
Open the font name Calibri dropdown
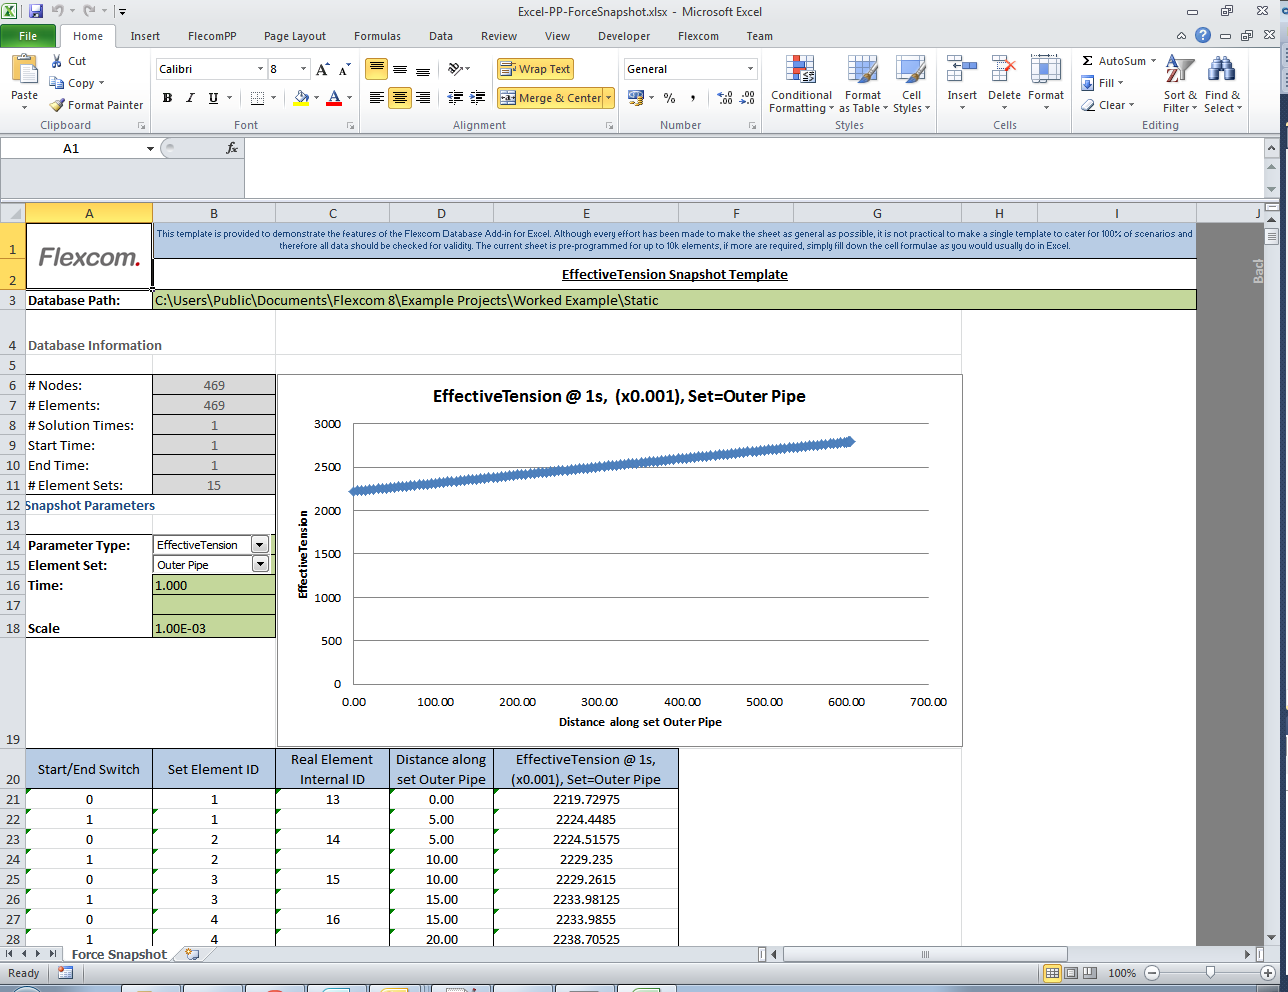pyautogui.click(x=260, y=69)
